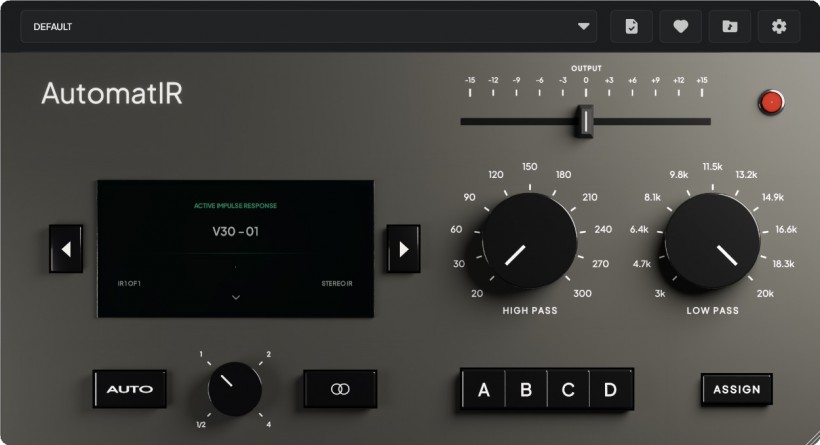Click the OUTPUT slider handle
This screenshot has width=820, height=445.
[x=585, y=121]
